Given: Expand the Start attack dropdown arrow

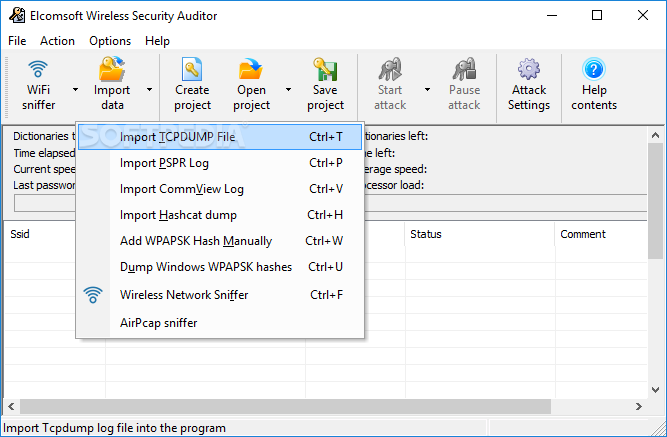Looking at the screenshot, I should coord(428,89).
